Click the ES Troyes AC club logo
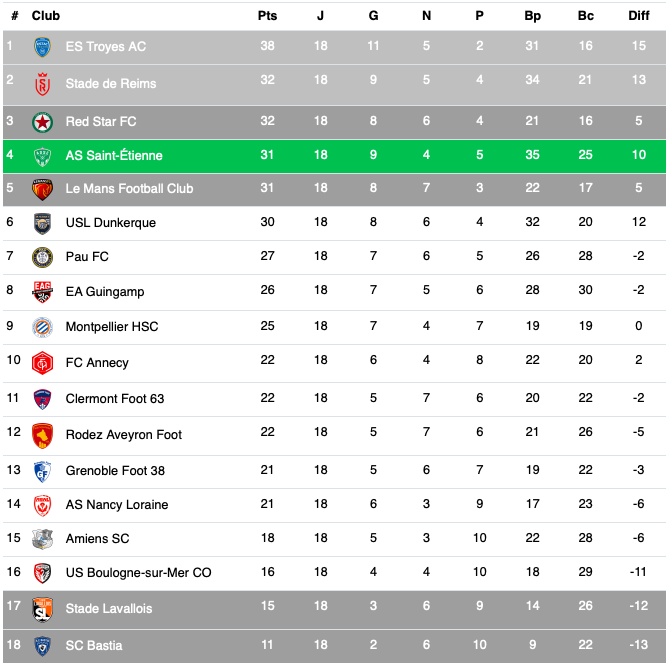The height and width of the screenshot is (663, 666). (42, 46)
